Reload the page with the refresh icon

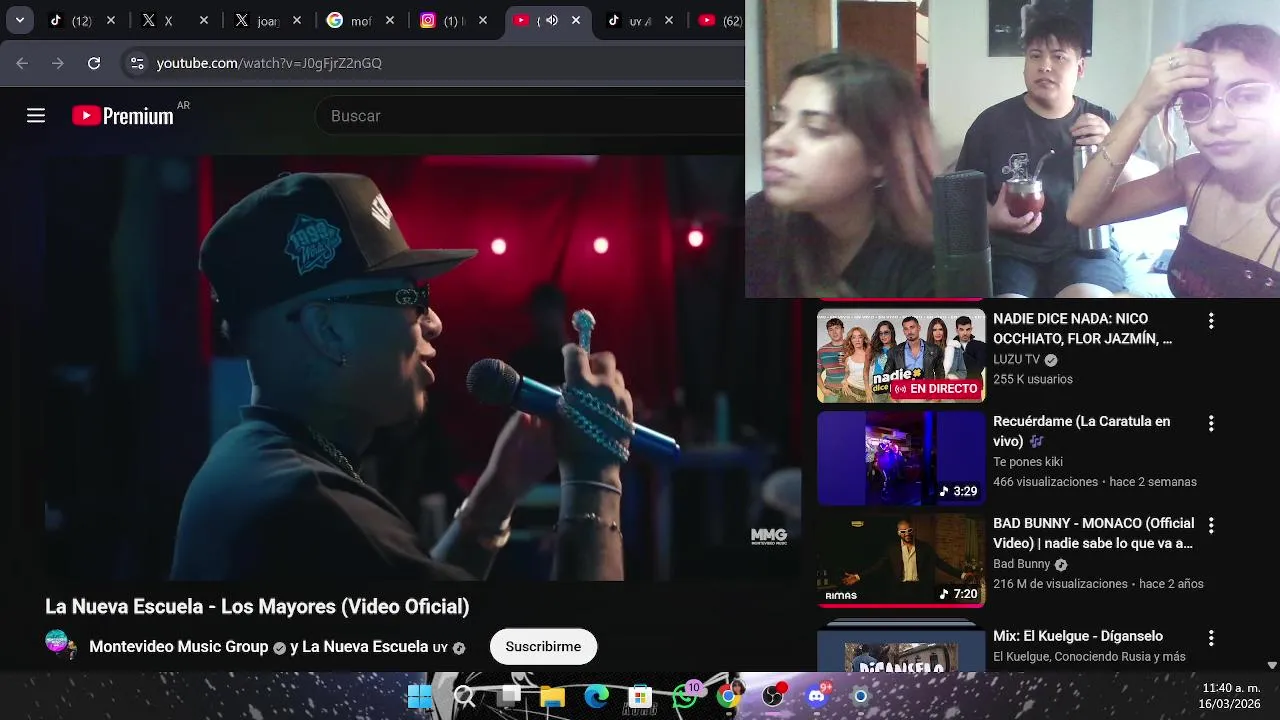click(94, 63)
